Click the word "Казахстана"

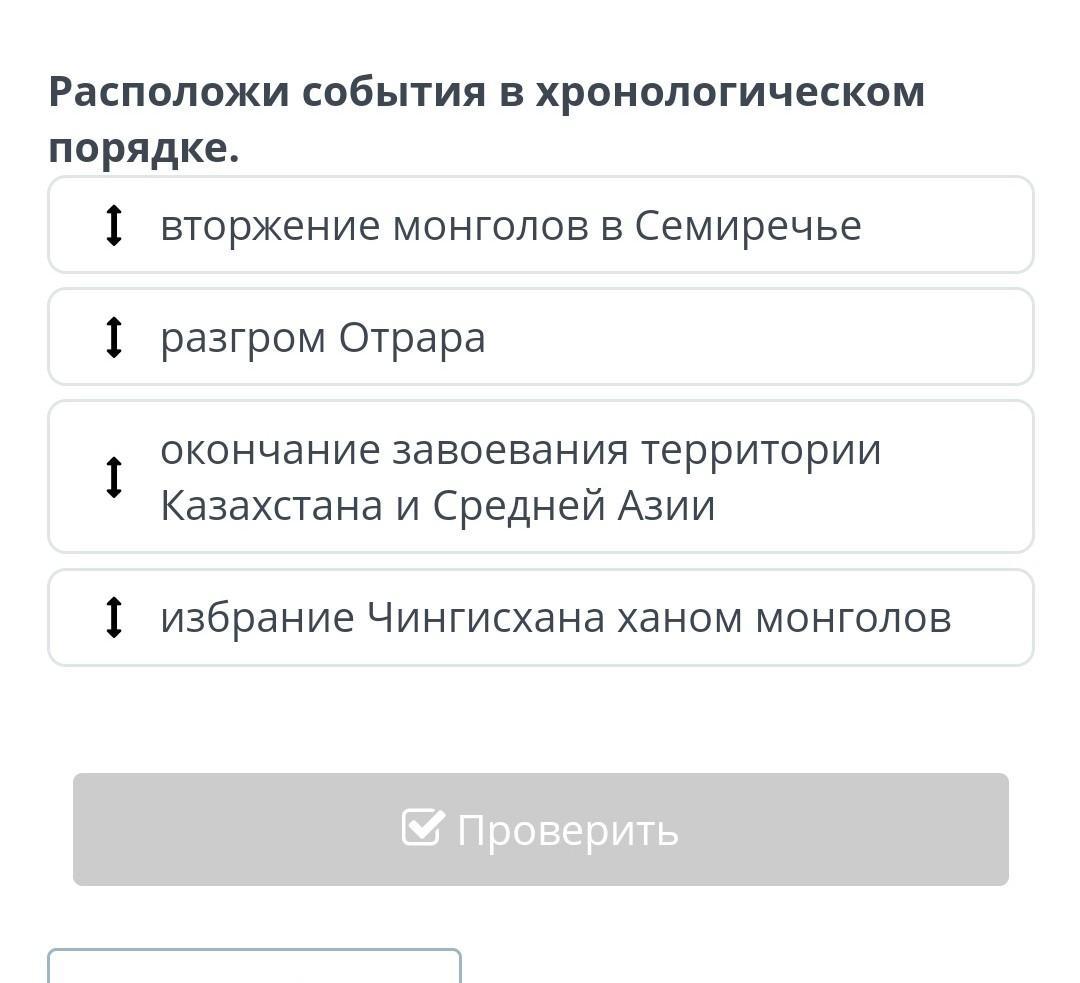pyautogui.click(x=272, y=505)
